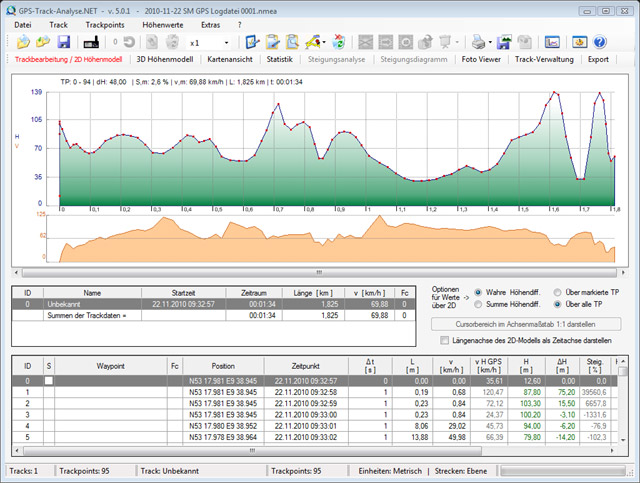Click the right arrow of the chart scrollbar

[623, 272]
